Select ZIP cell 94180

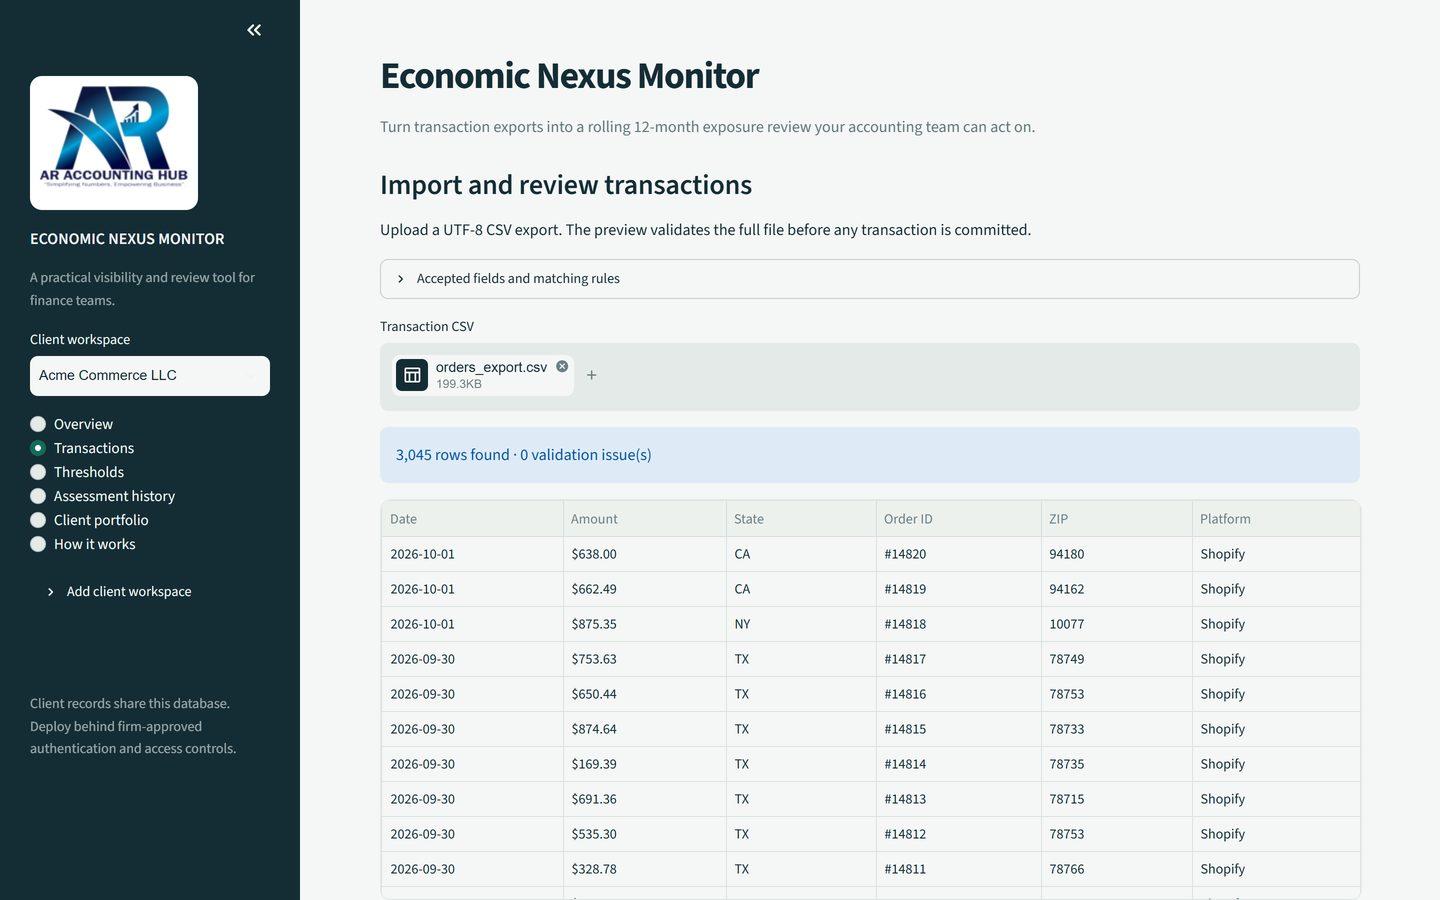[1117, 554]
